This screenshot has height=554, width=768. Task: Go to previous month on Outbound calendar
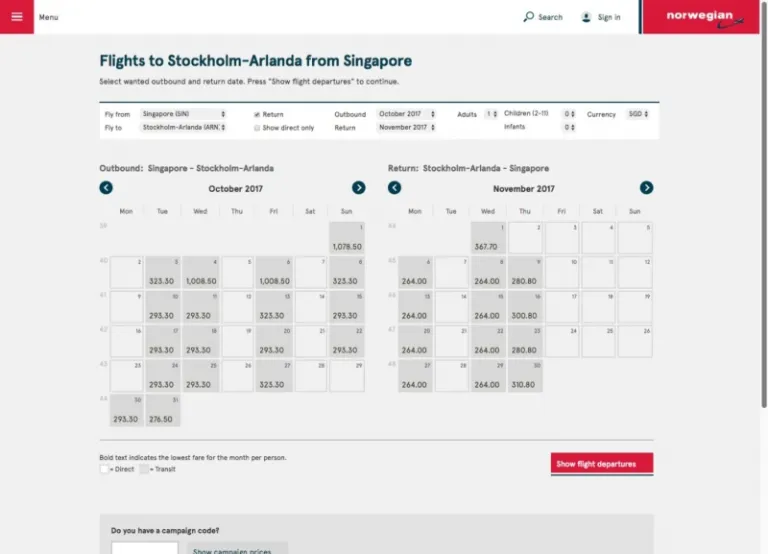click(x=106, y=188)
